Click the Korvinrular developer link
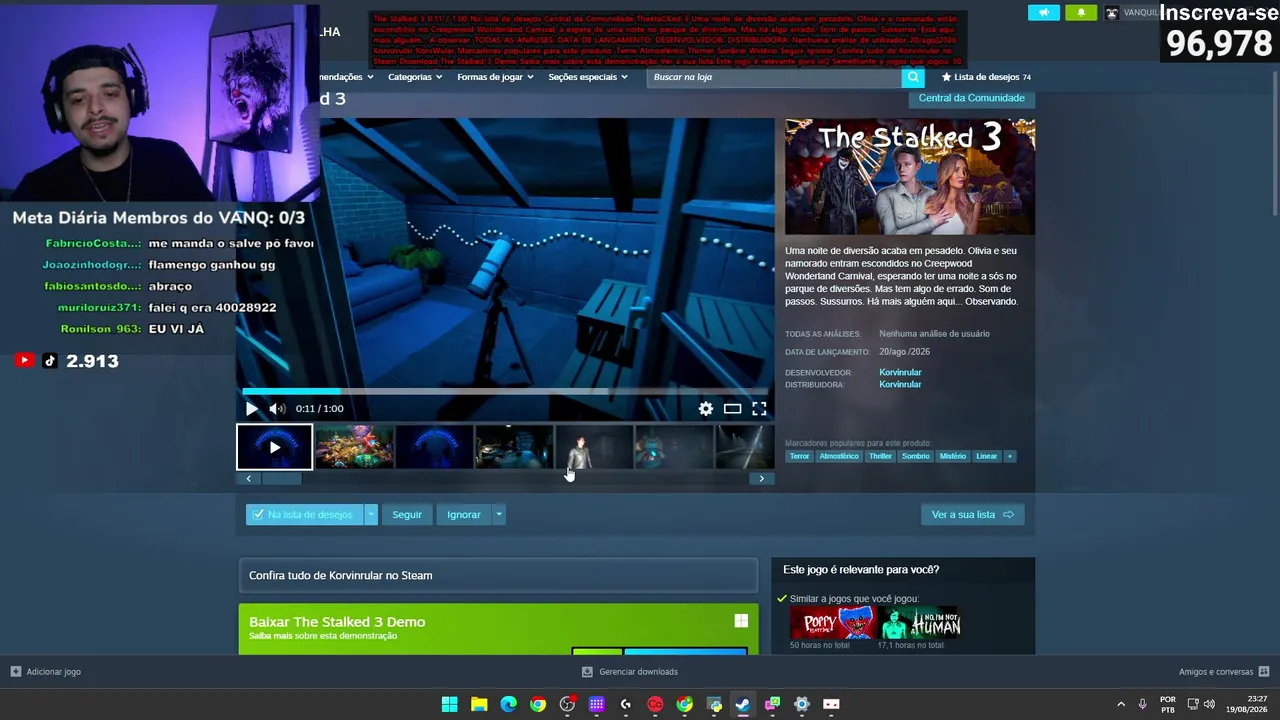This screenshot has height=720, width=1280. point(900,373)
